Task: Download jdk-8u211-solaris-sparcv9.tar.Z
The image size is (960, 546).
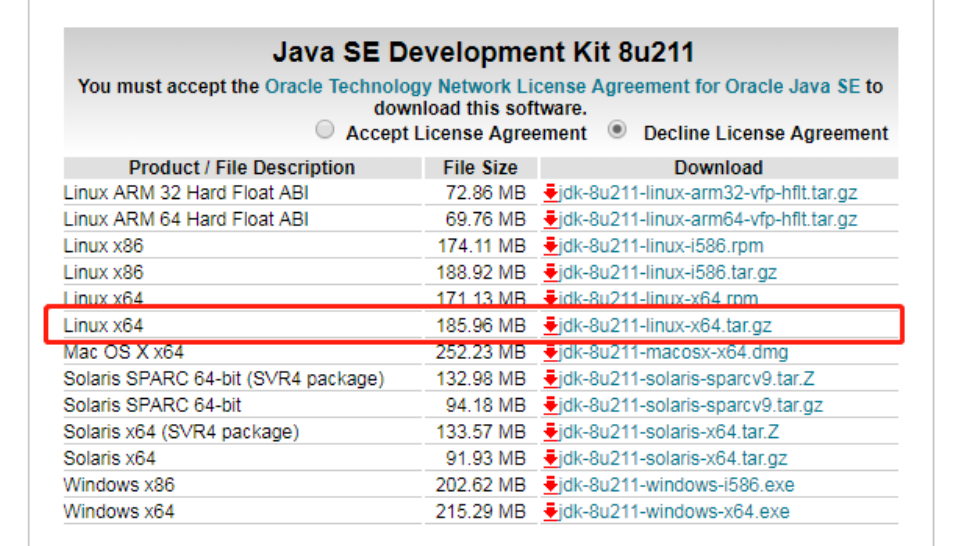Action: coord(686,379)
